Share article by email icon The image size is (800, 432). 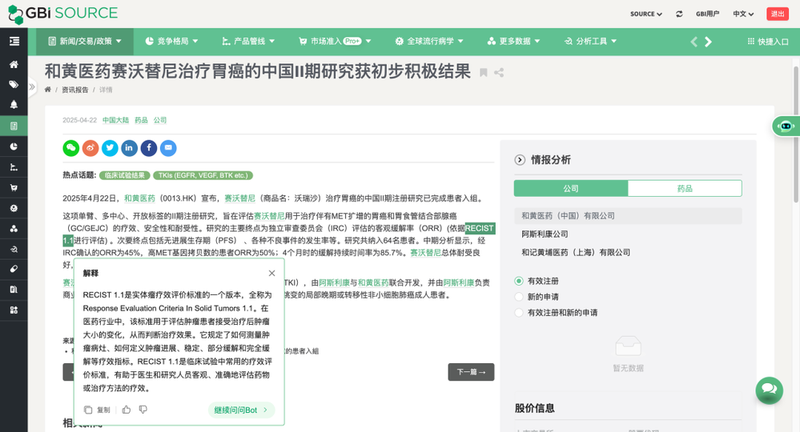[x=168, y=148]
